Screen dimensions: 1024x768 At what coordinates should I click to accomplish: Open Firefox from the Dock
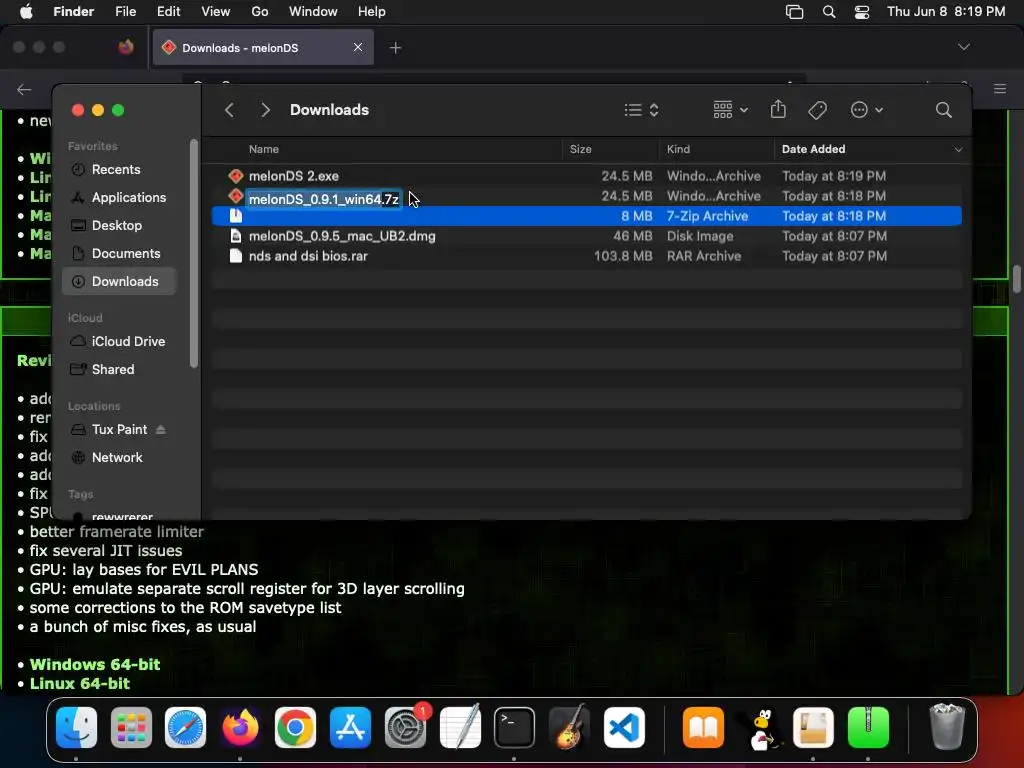coord(240,727)
